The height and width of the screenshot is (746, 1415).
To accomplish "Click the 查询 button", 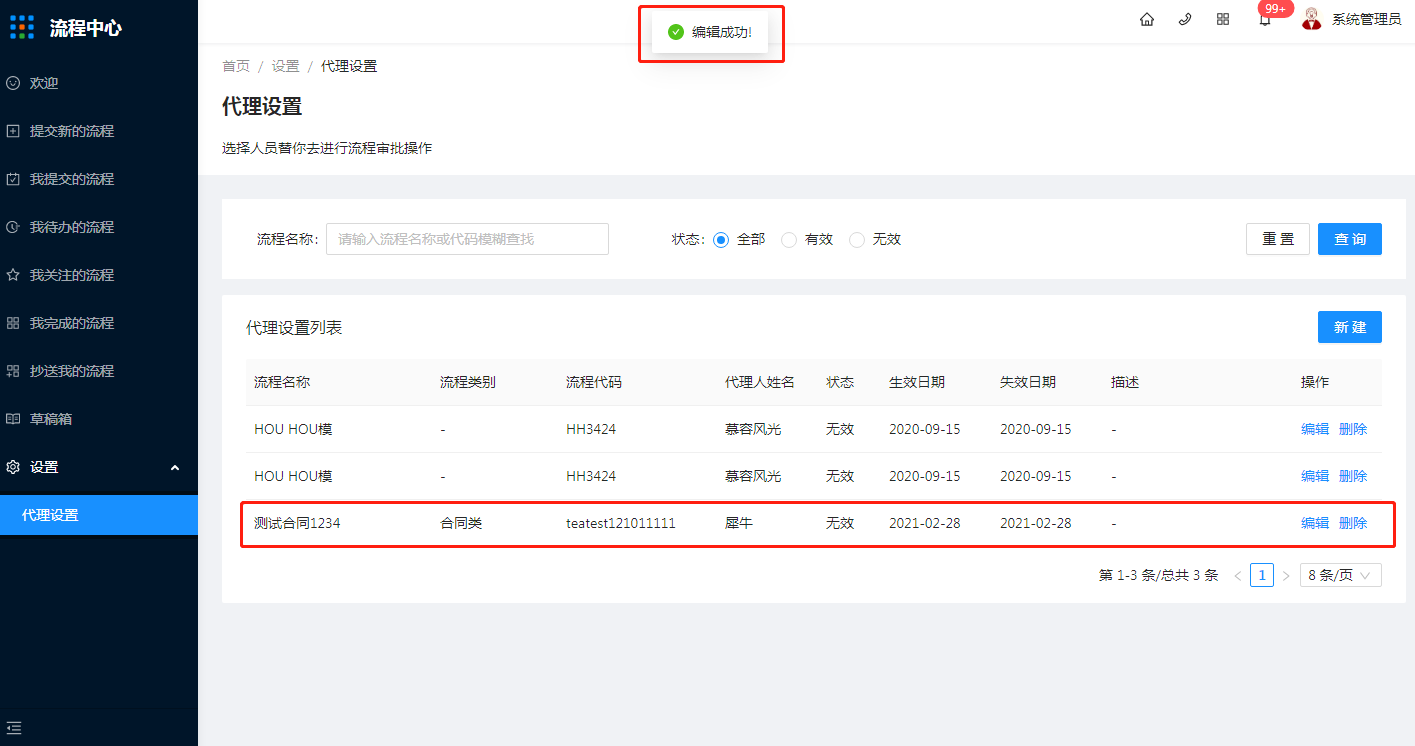I will (1350, 239).
